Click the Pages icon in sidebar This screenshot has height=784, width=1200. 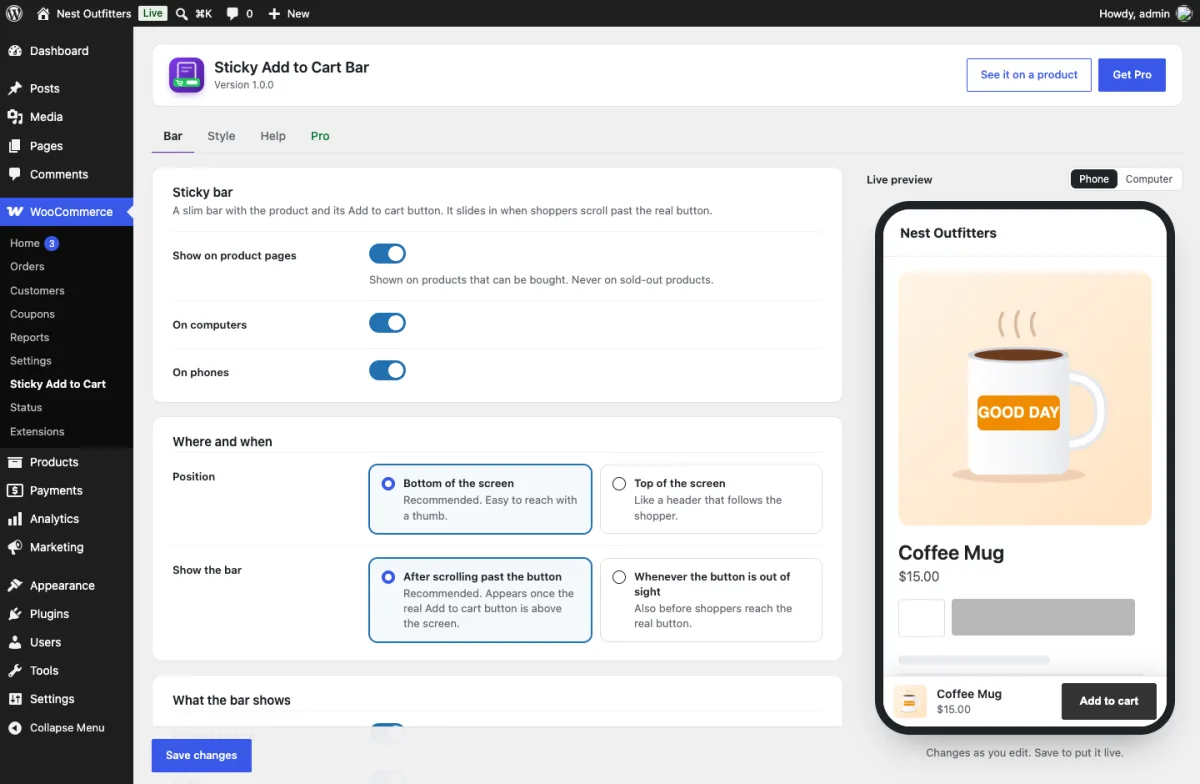(x=15, y=146)
